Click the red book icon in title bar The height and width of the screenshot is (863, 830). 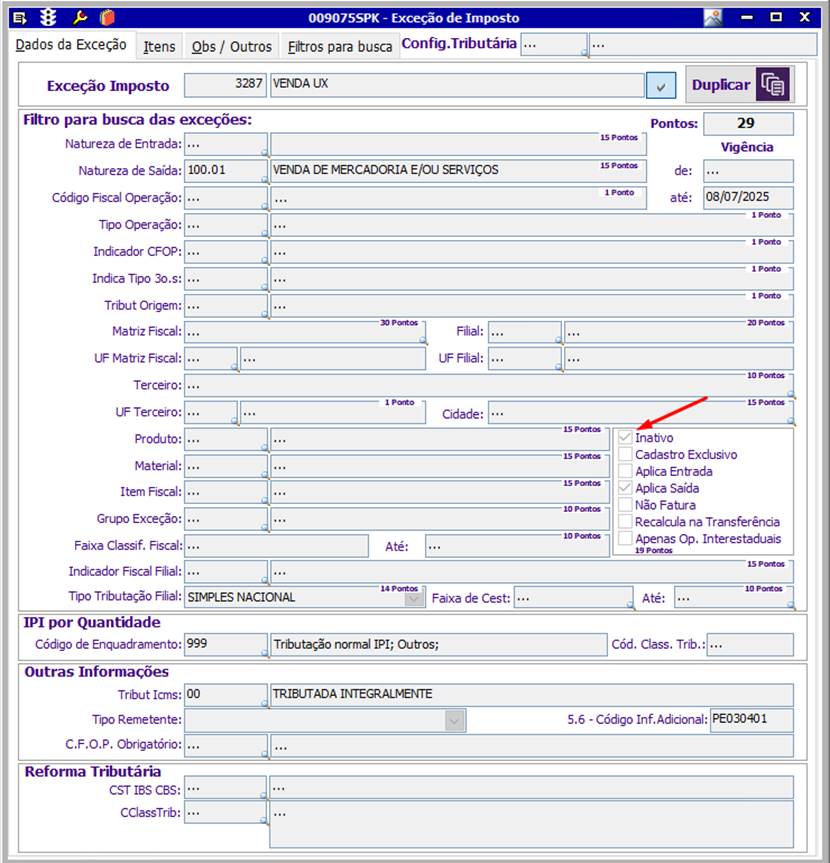107,18
